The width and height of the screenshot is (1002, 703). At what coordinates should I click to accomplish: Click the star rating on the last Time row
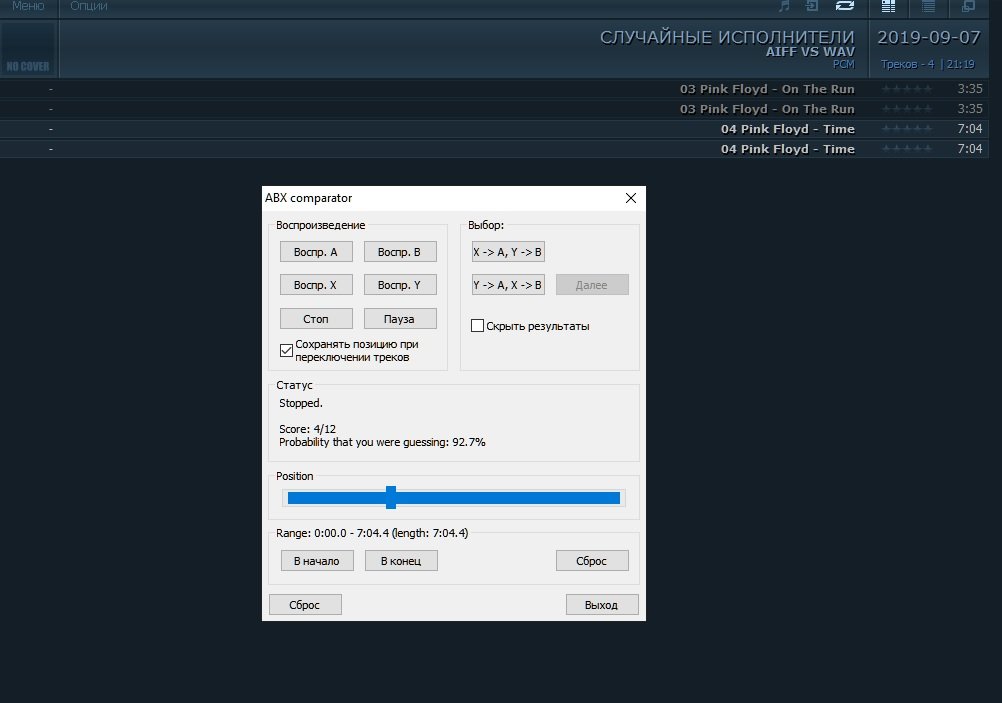point(907,149)
